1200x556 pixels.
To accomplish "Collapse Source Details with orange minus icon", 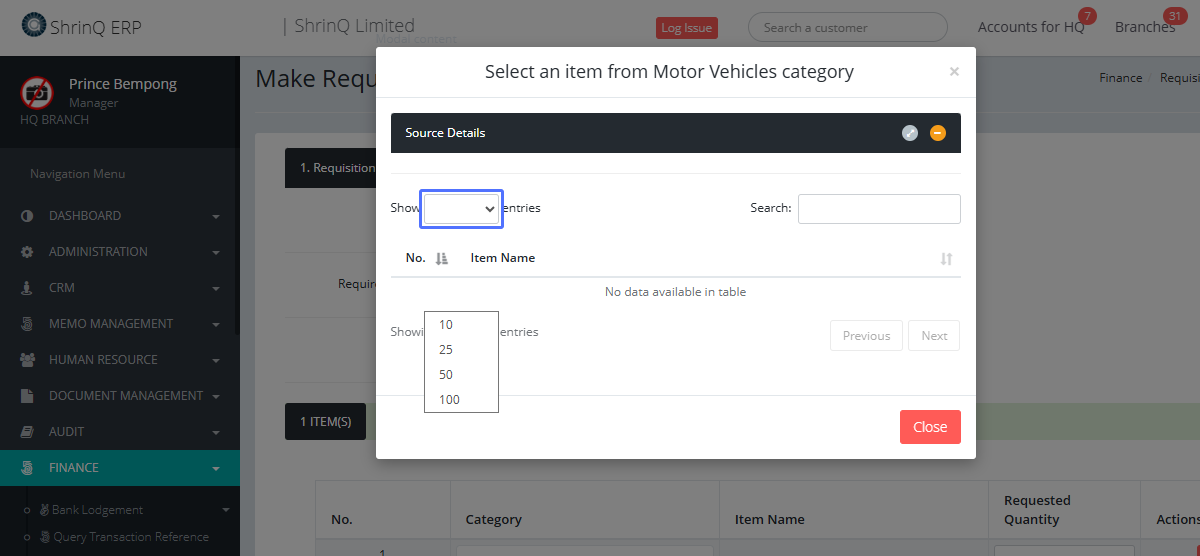I will (937, 133).
